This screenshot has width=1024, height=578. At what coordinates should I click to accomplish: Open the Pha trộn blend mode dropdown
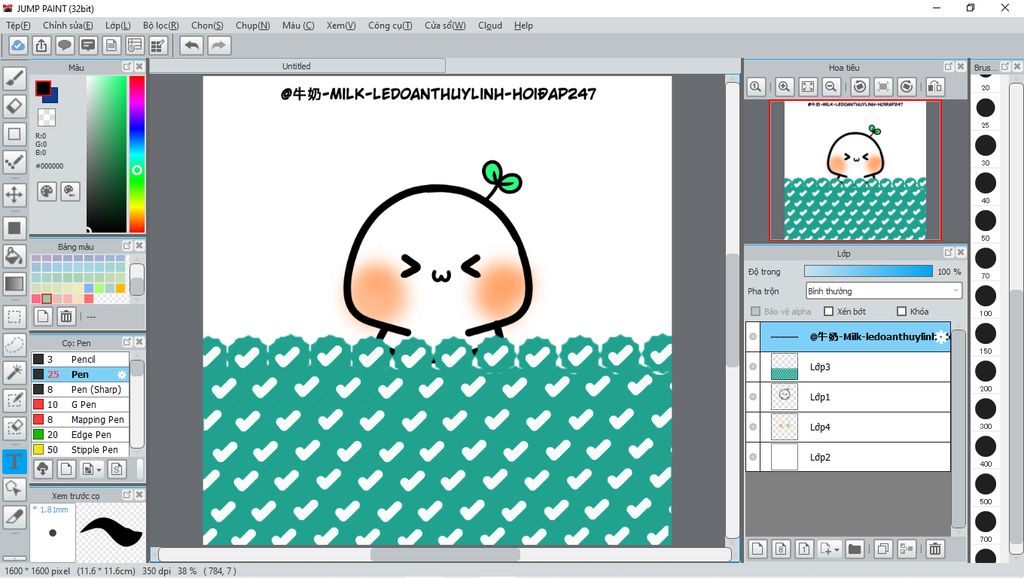tap(884, 291)
